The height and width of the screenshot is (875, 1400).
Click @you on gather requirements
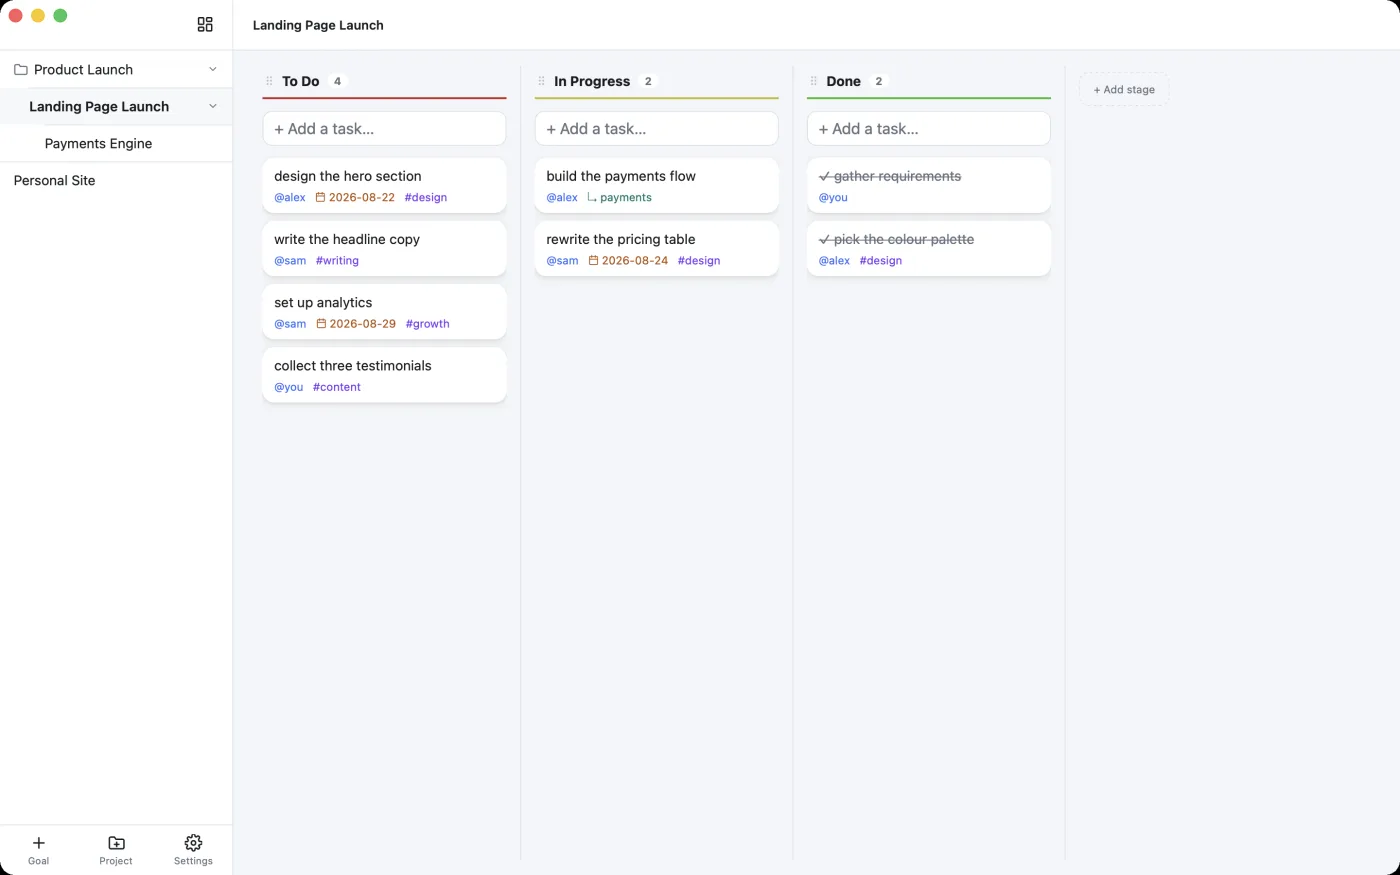833,197
